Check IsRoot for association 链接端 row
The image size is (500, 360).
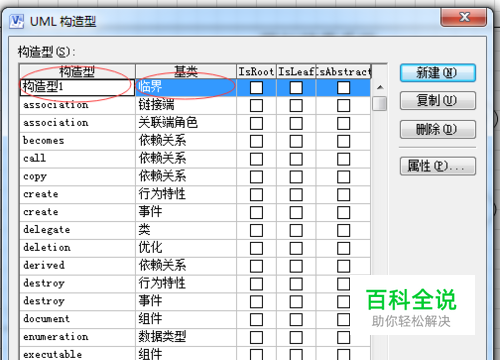(256, 105)
